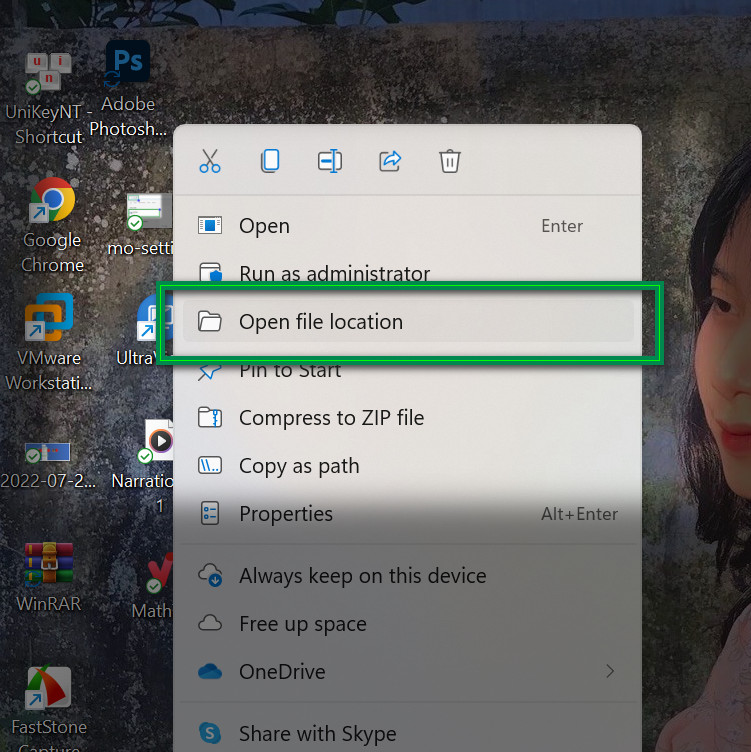
Task: Click the Delete trash icon
Action: pos(450,161)
